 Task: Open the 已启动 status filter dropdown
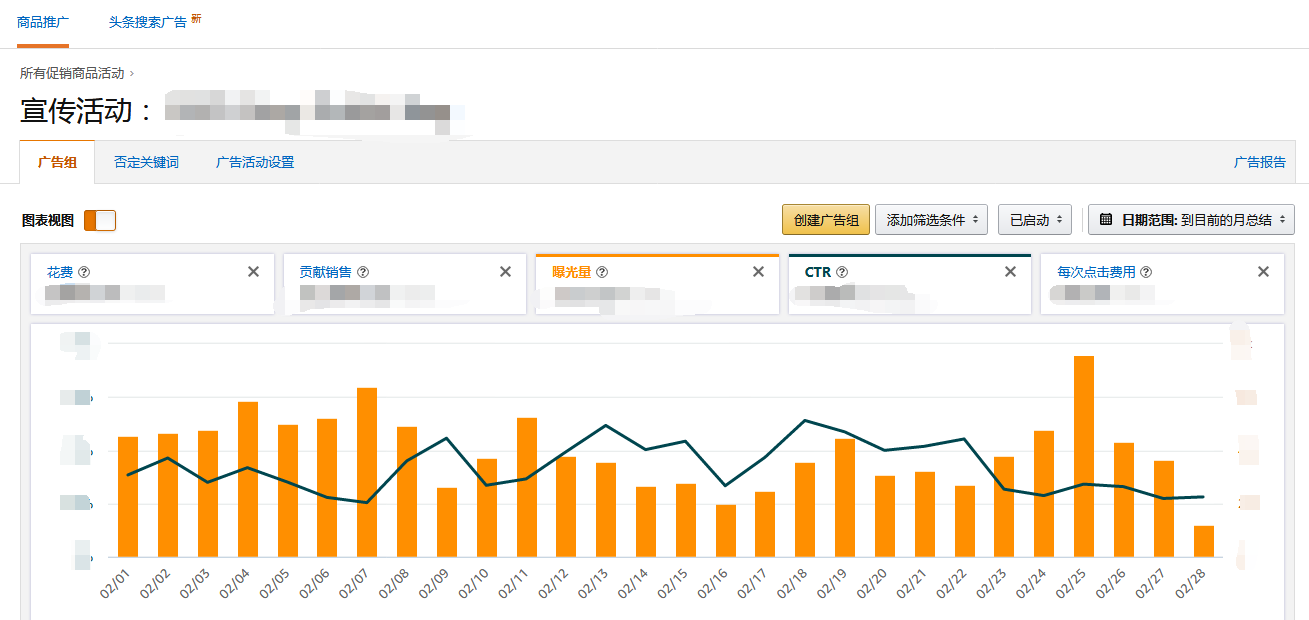click(1034, 219)
